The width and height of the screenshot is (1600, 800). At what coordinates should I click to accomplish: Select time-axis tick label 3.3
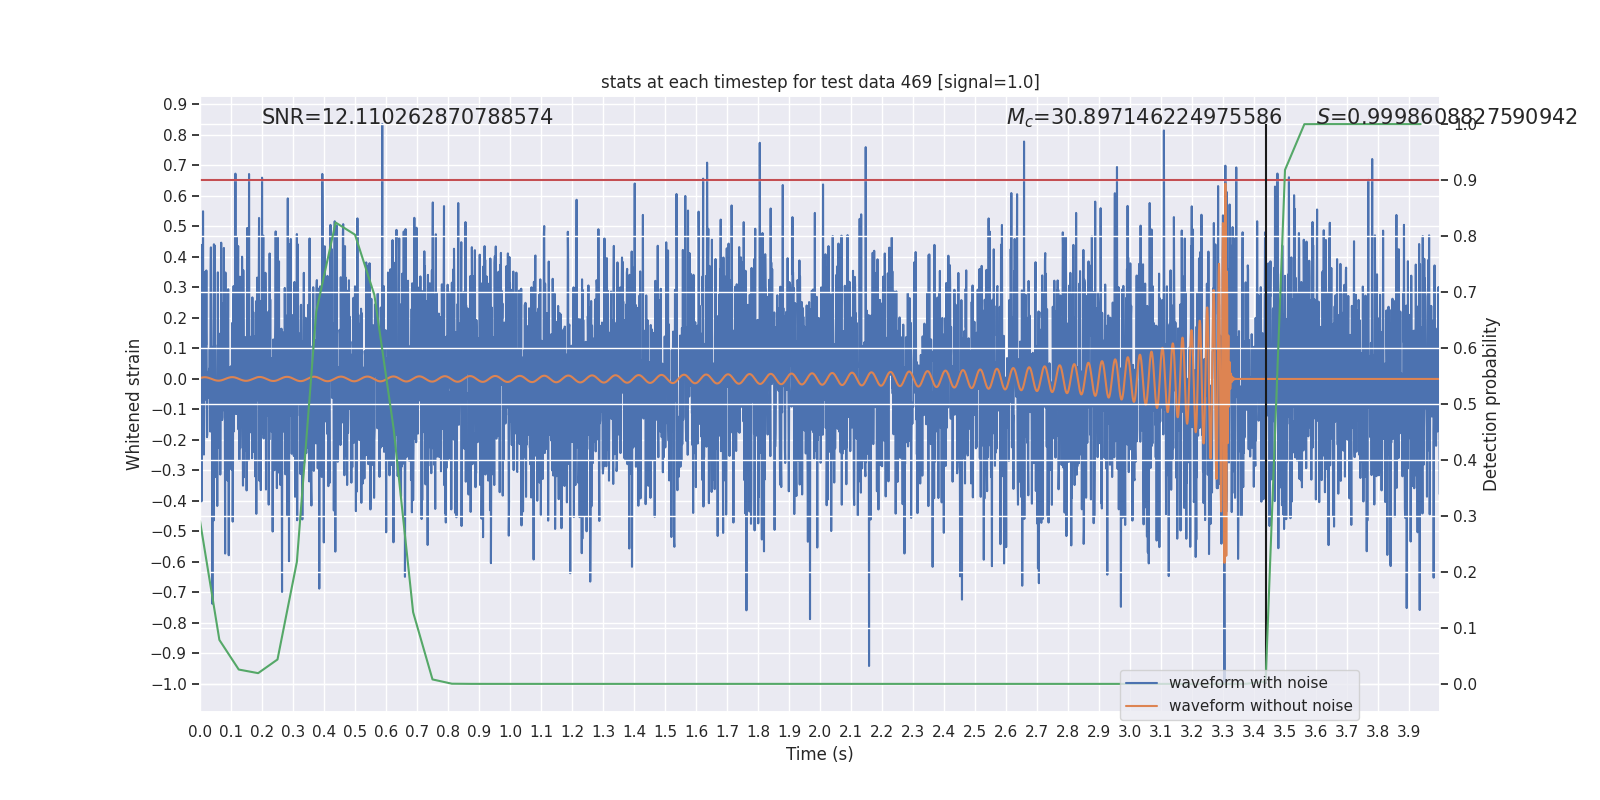(1223, 731)
